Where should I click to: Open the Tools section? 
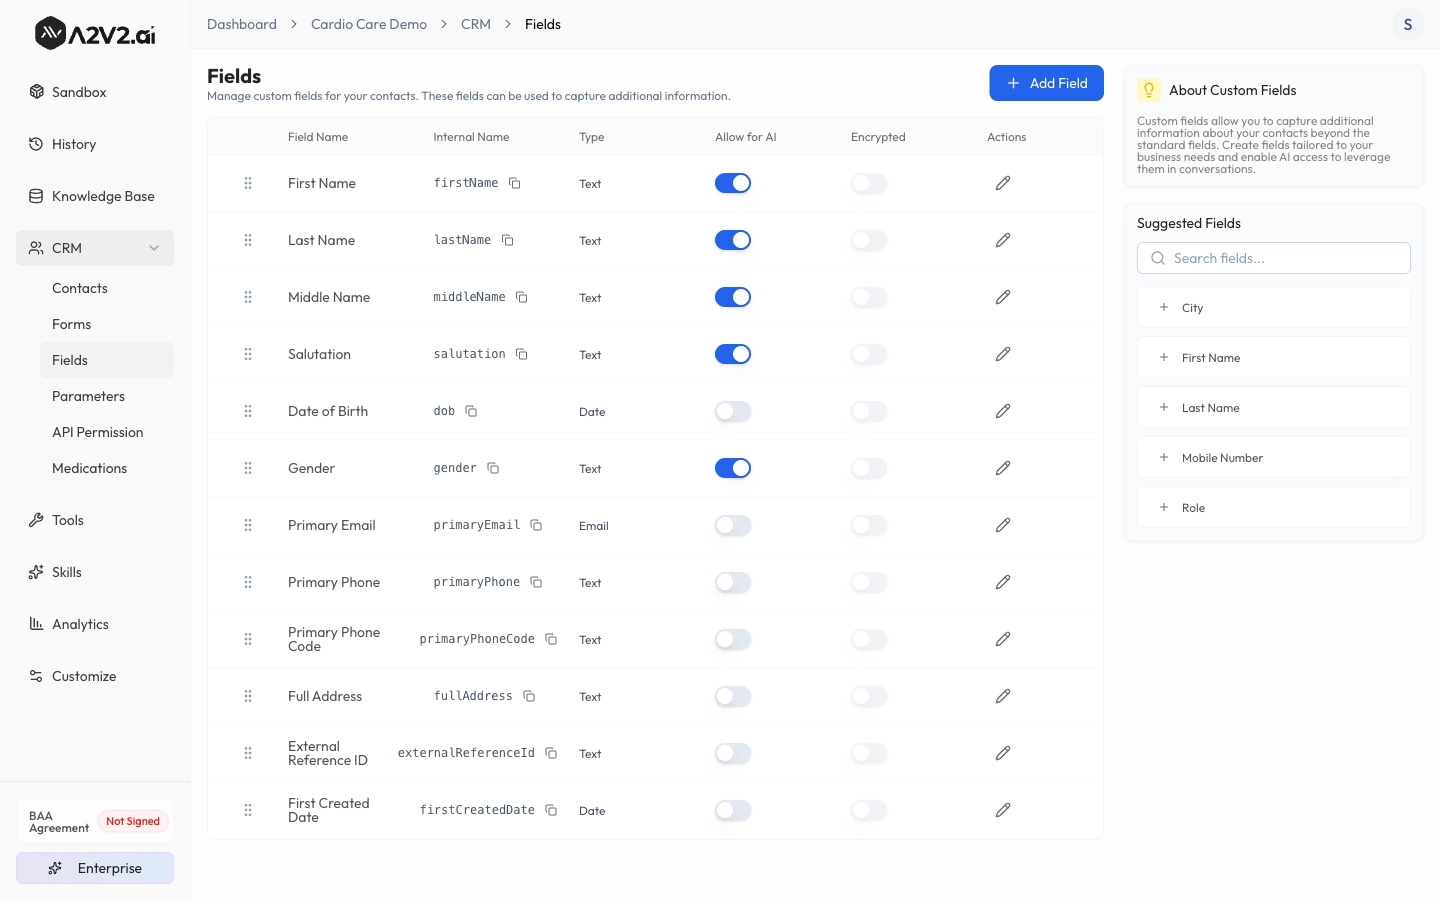tap(68, 520)
